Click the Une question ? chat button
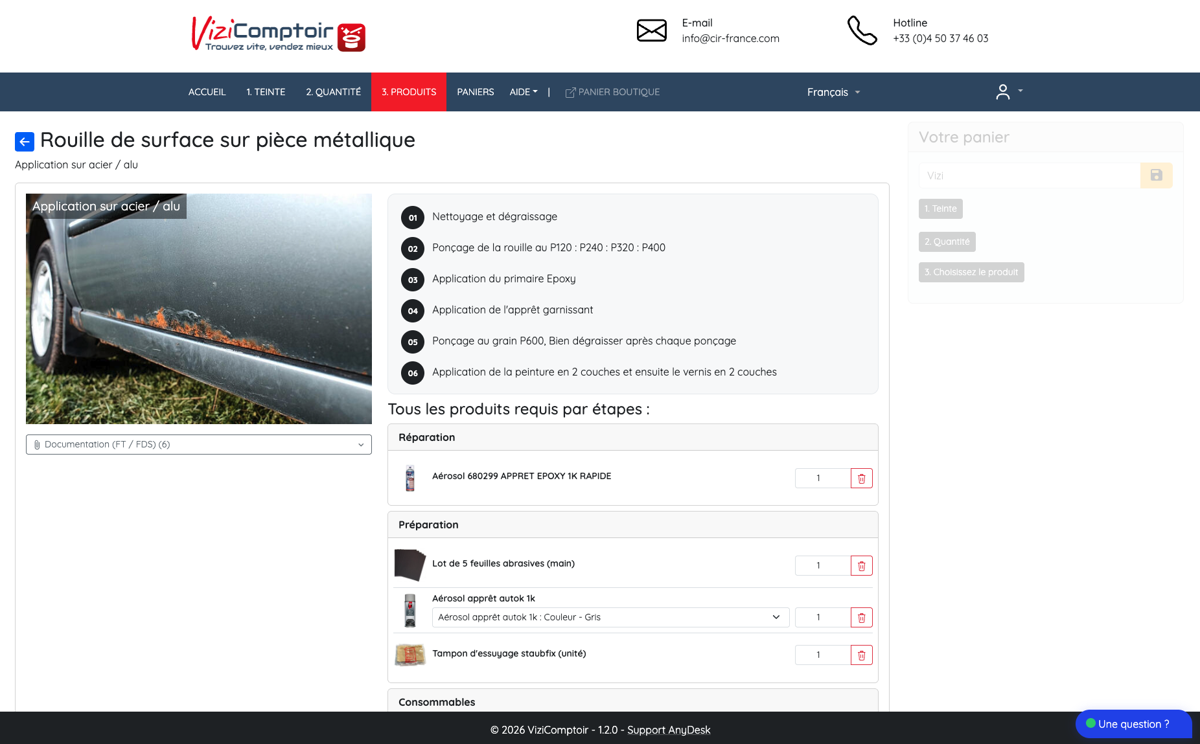Viewport: 1200px width, 744px height. (1133, 724)
